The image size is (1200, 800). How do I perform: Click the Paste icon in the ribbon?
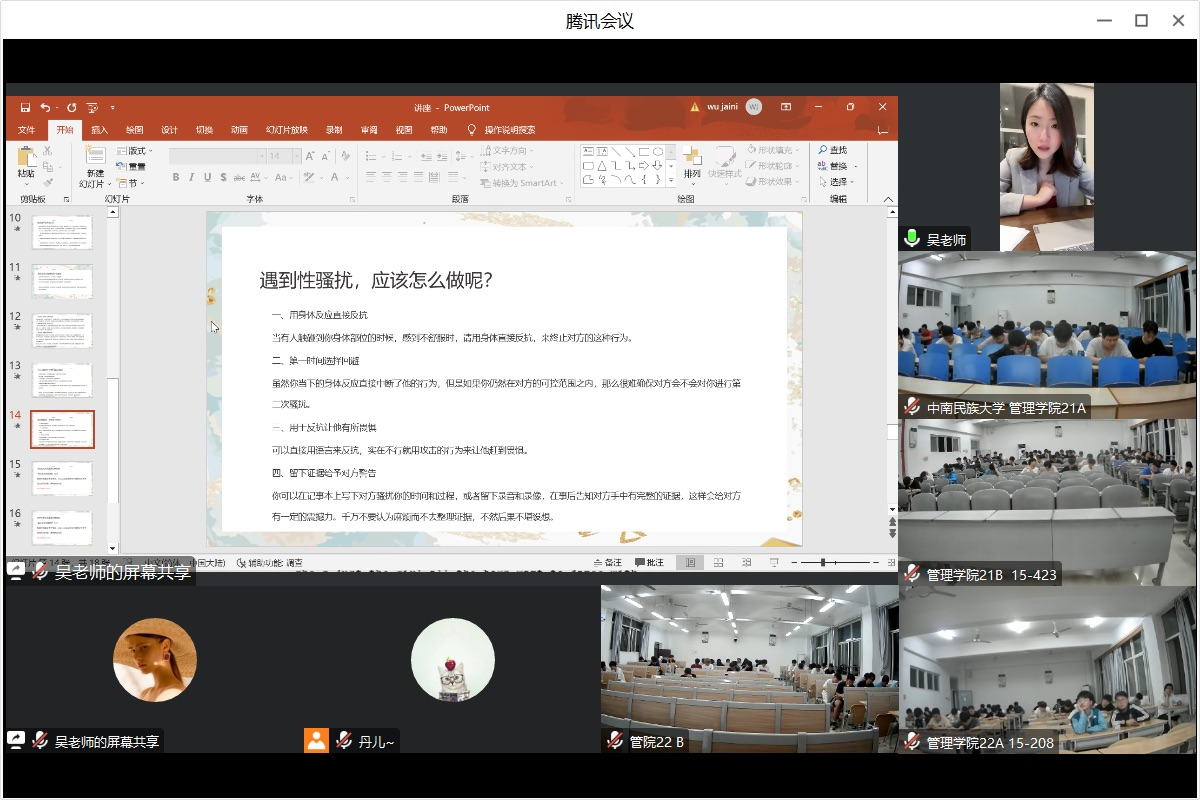click(26, 159)
